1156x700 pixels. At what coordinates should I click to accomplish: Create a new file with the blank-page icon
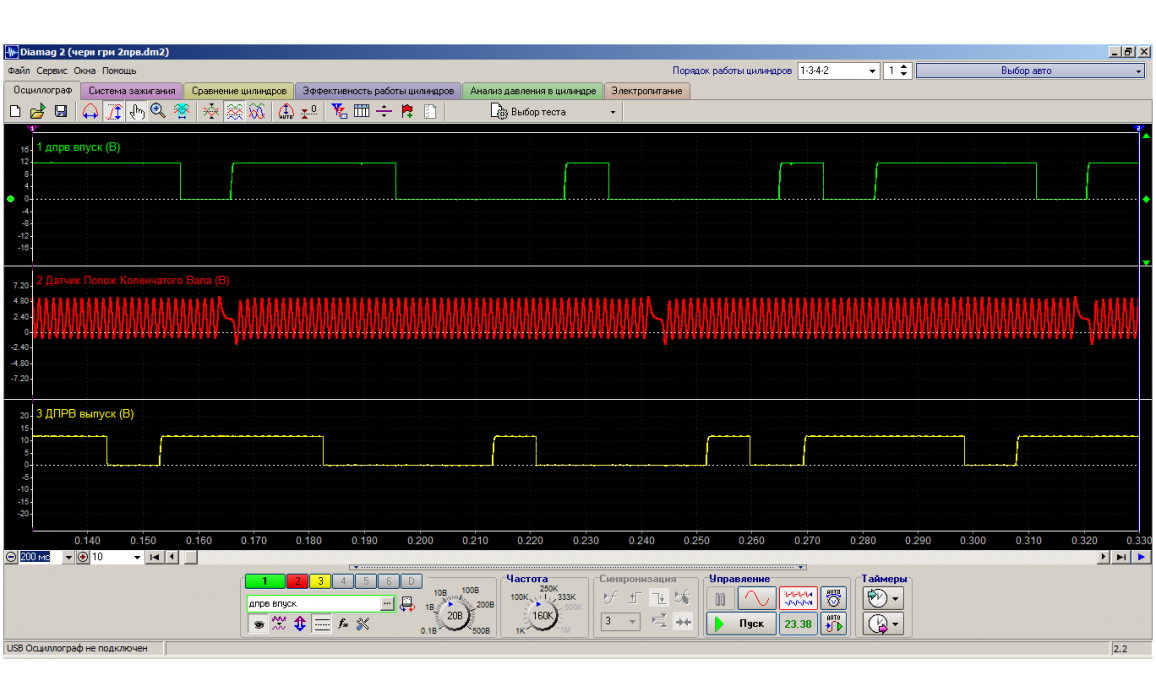coord(15,111)
